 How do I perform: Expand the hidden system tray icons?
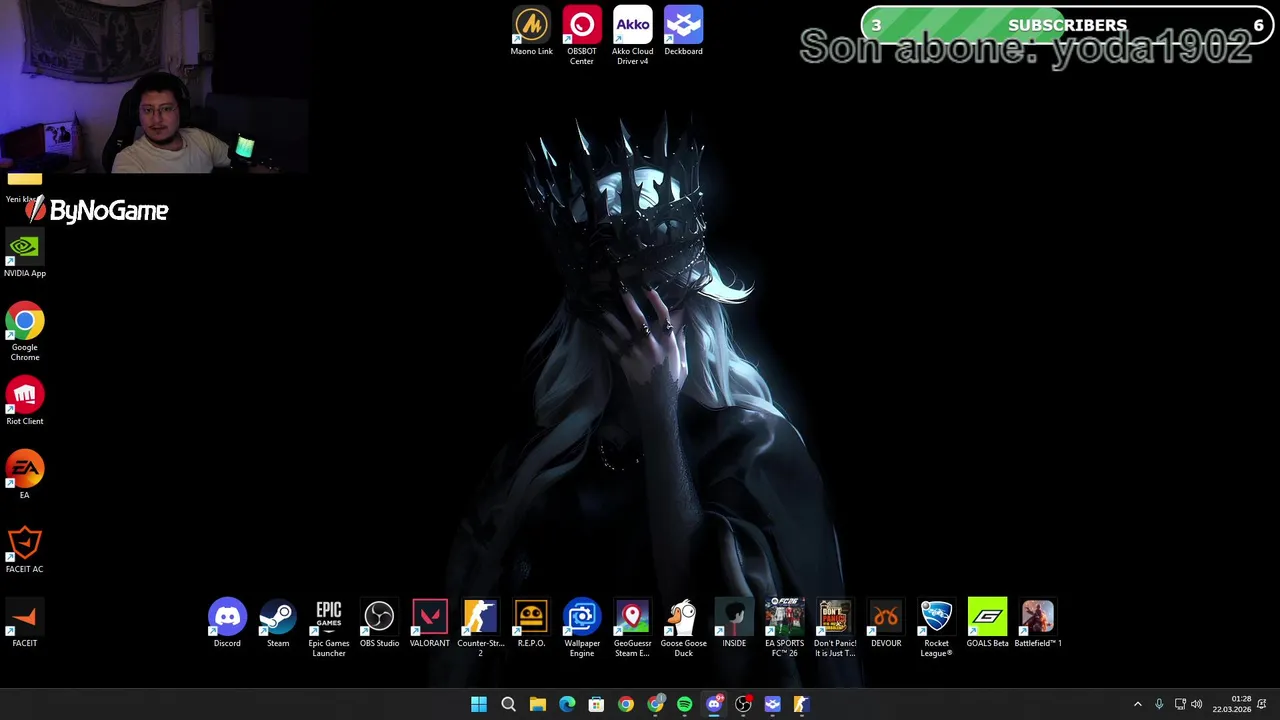(1137, 704)
